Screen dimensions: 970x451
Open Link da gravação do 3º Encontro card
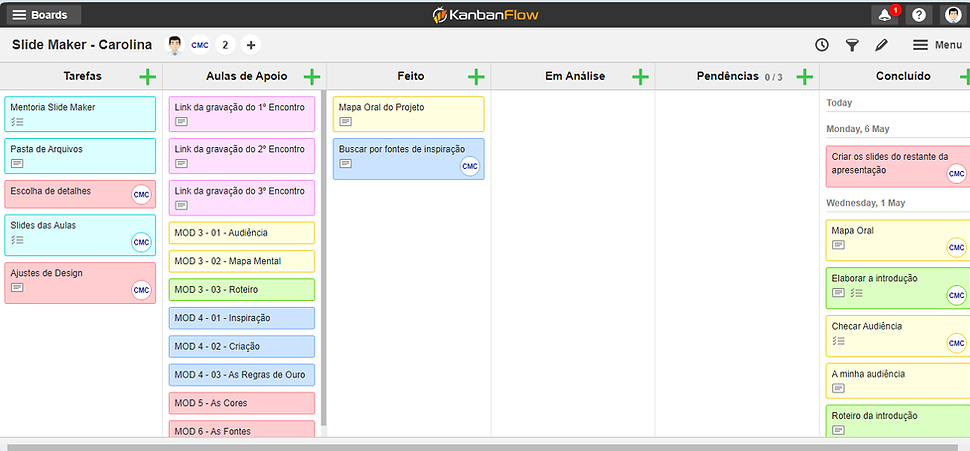tap(241, 198)
